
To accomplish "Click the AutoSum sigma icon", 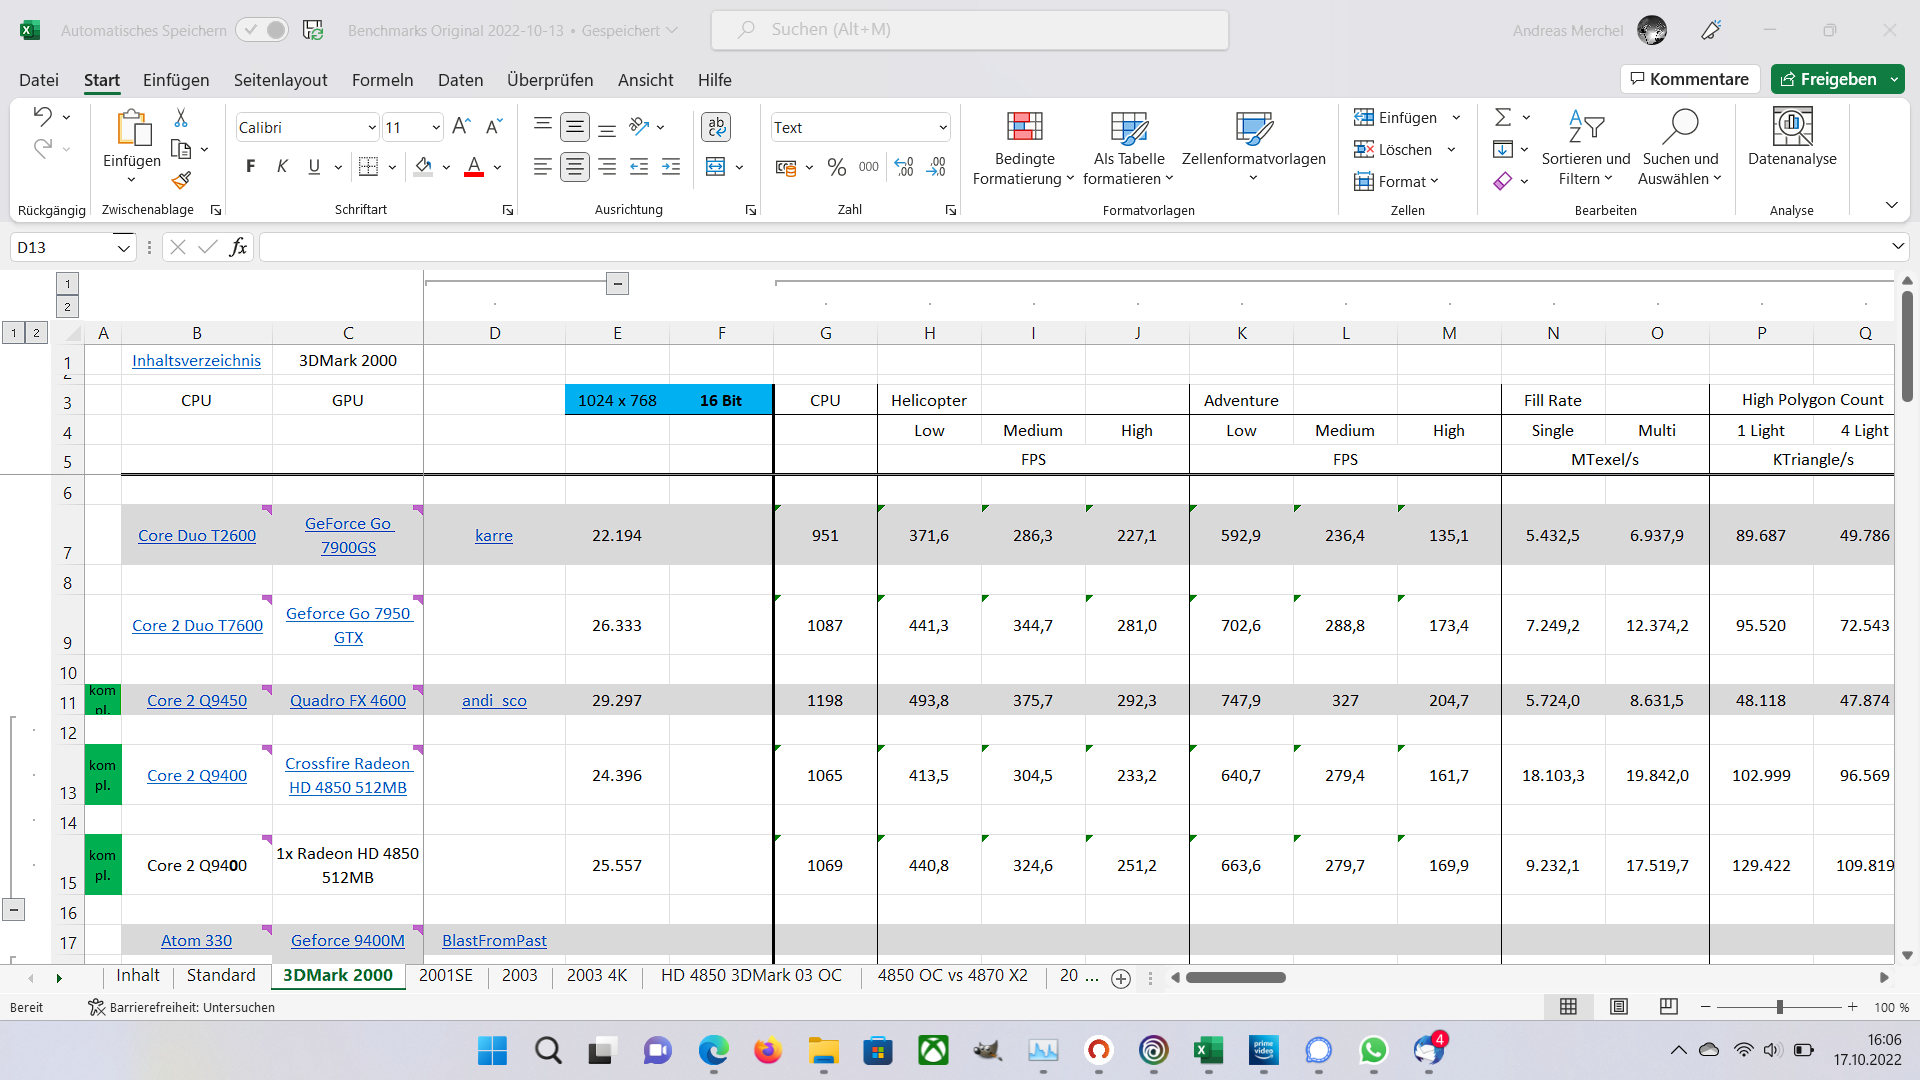I will [1502, 117].
